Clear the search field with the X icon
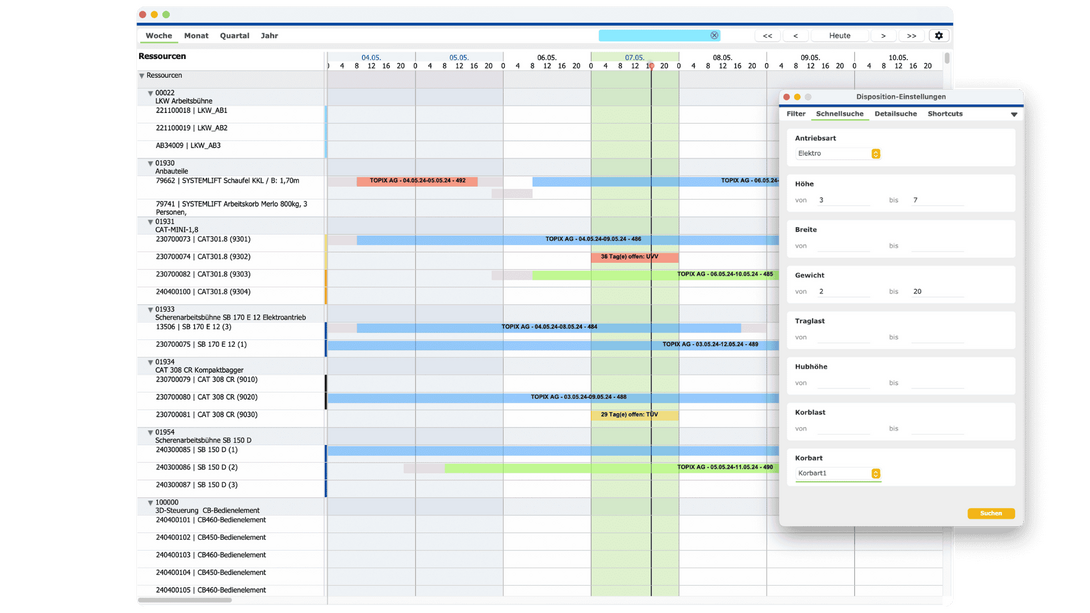 pos(714,35)
